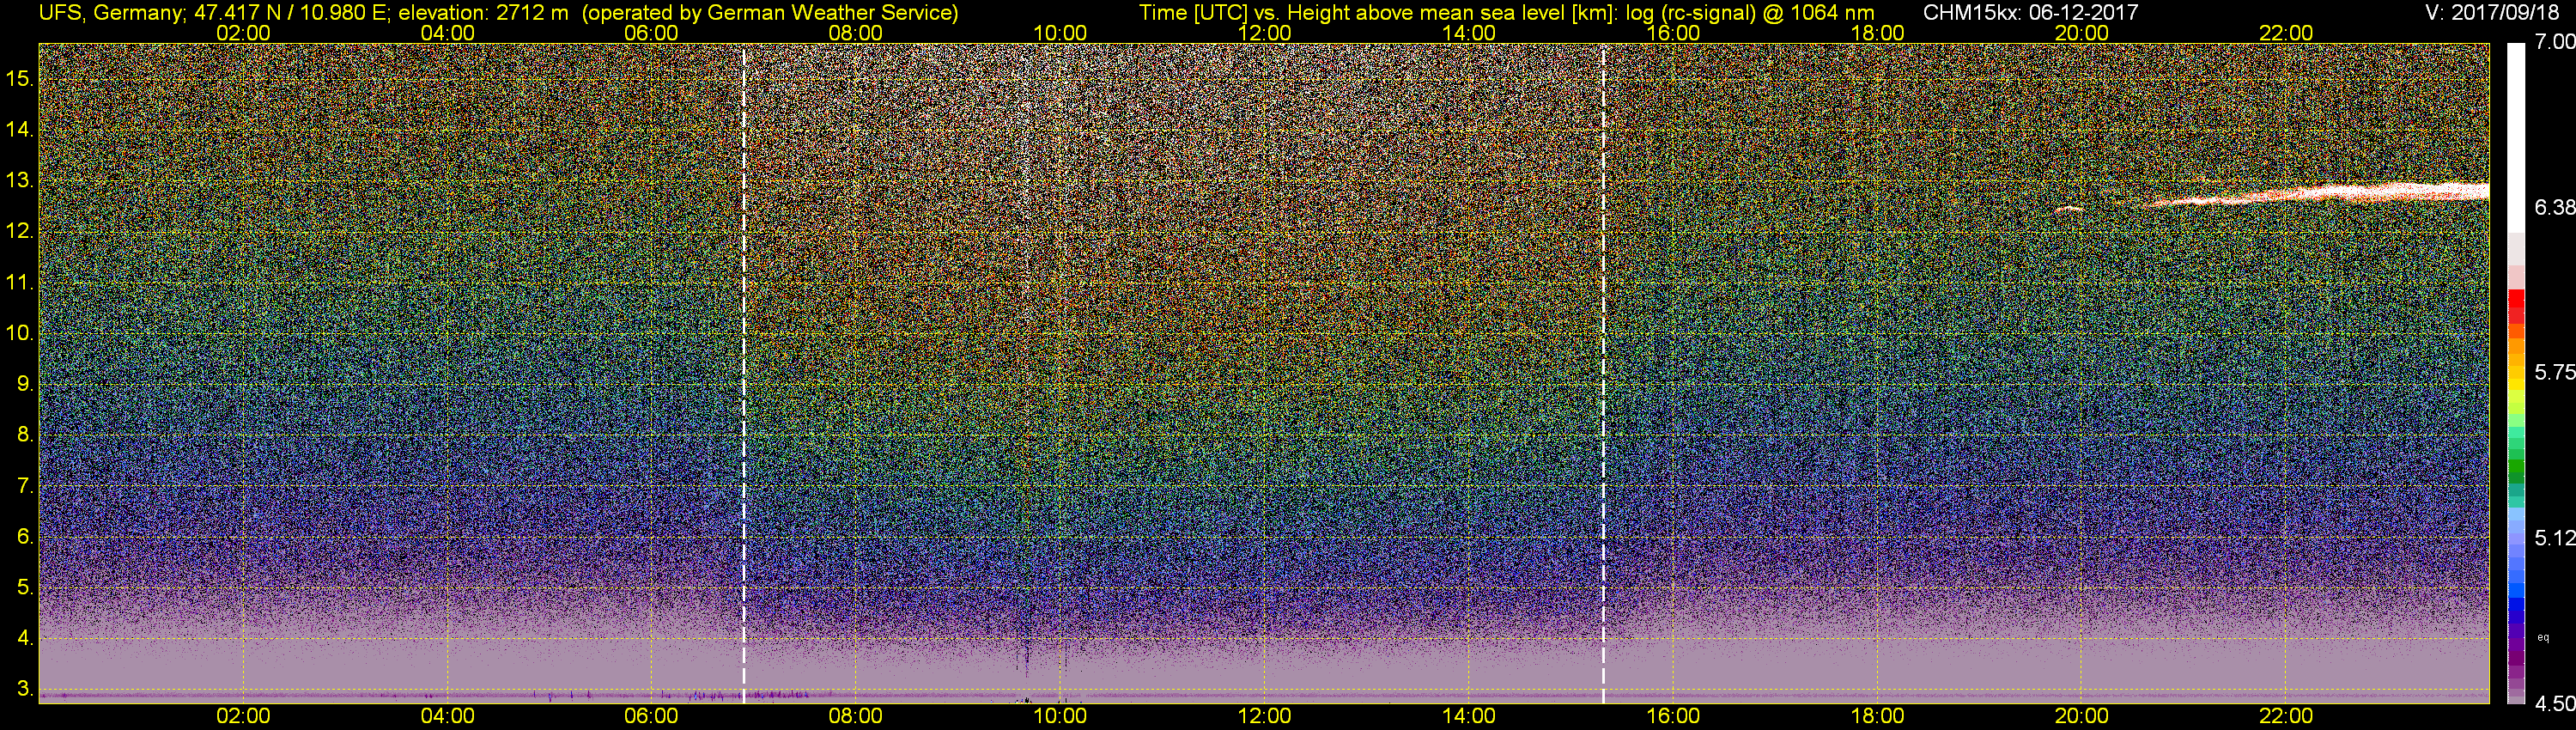Image resolution: width=2576 pixels, height=730 pixels.
Task: Click the '14.' km height axis label
Action: tap(20, 130)
